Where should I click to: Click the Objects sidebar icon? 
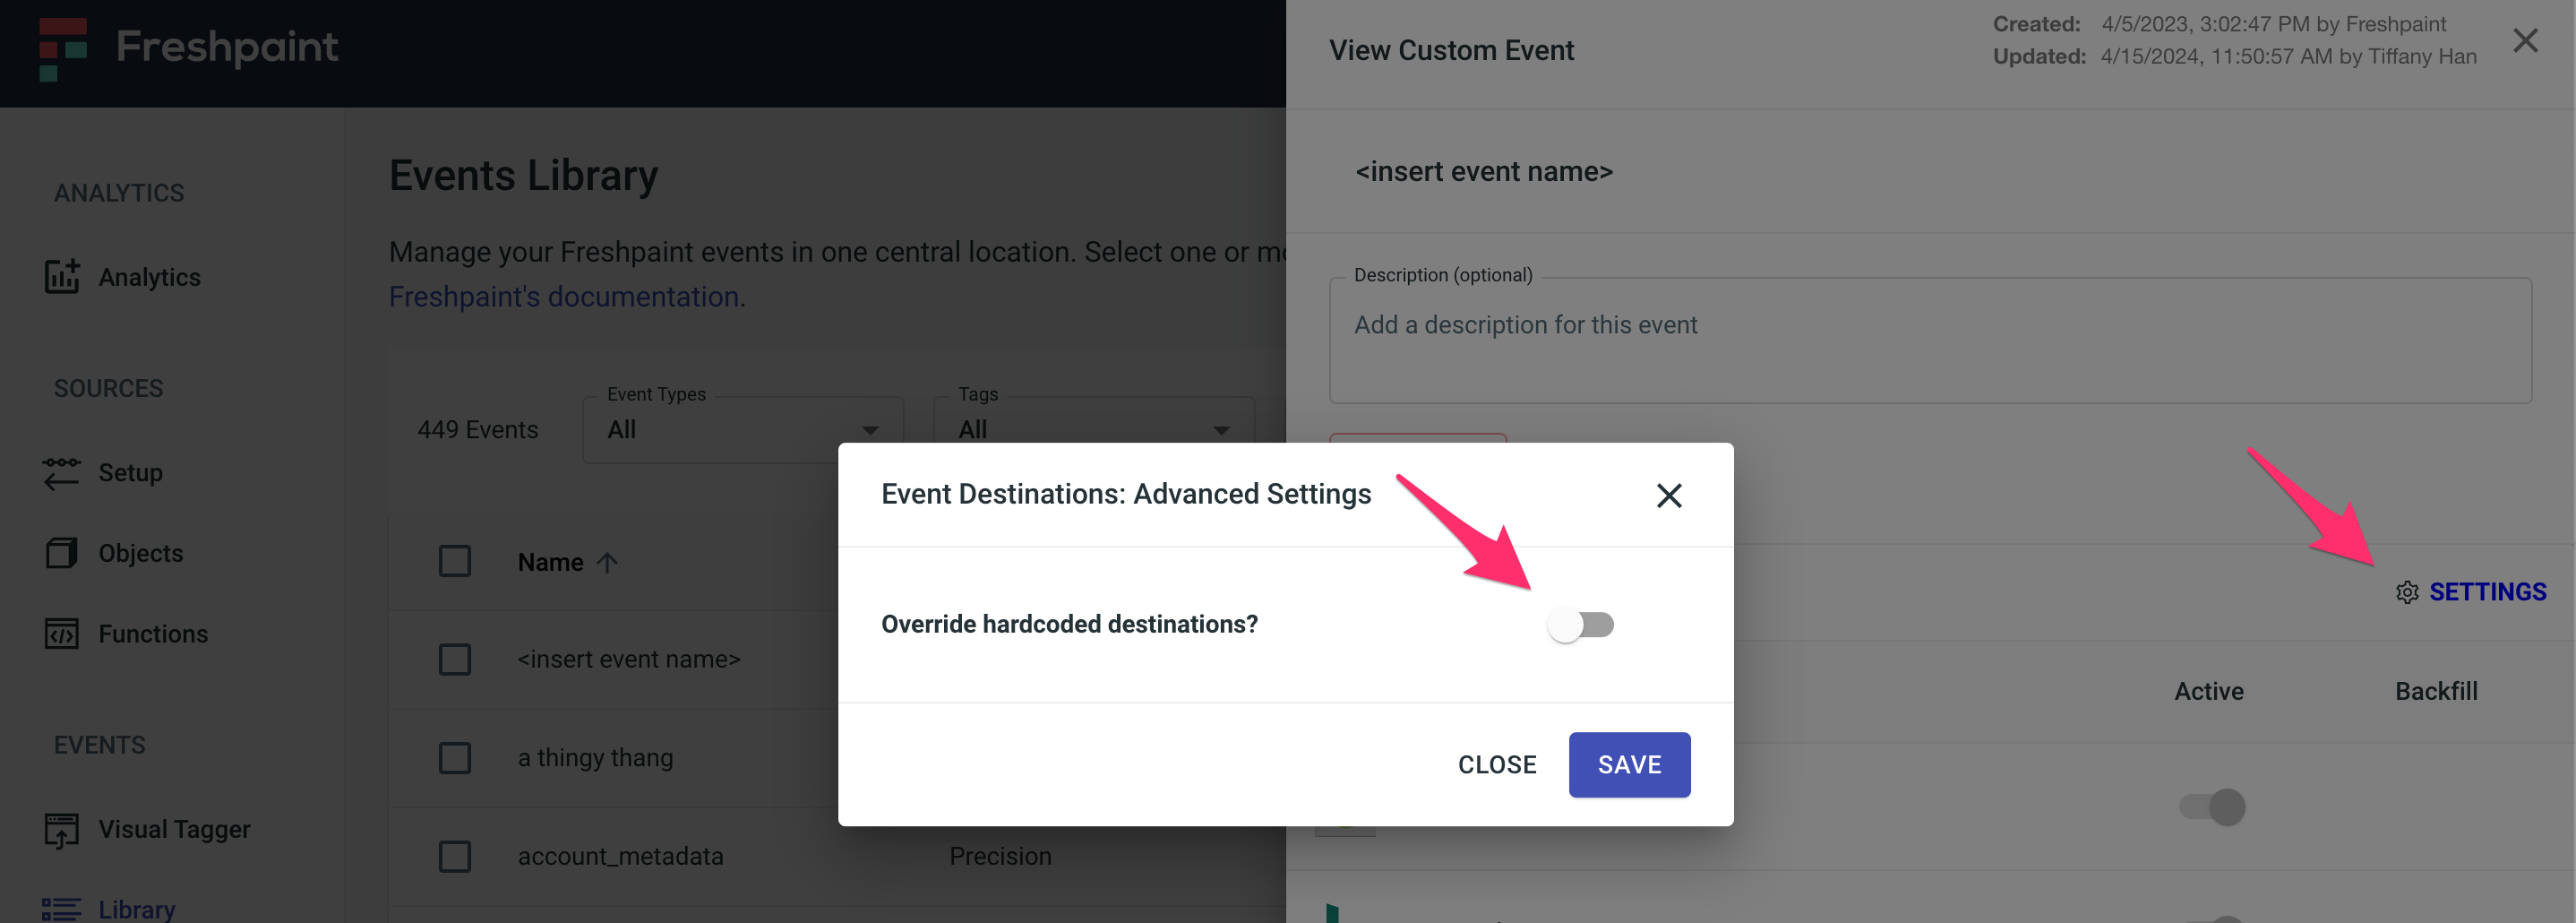tap(62, 553)
